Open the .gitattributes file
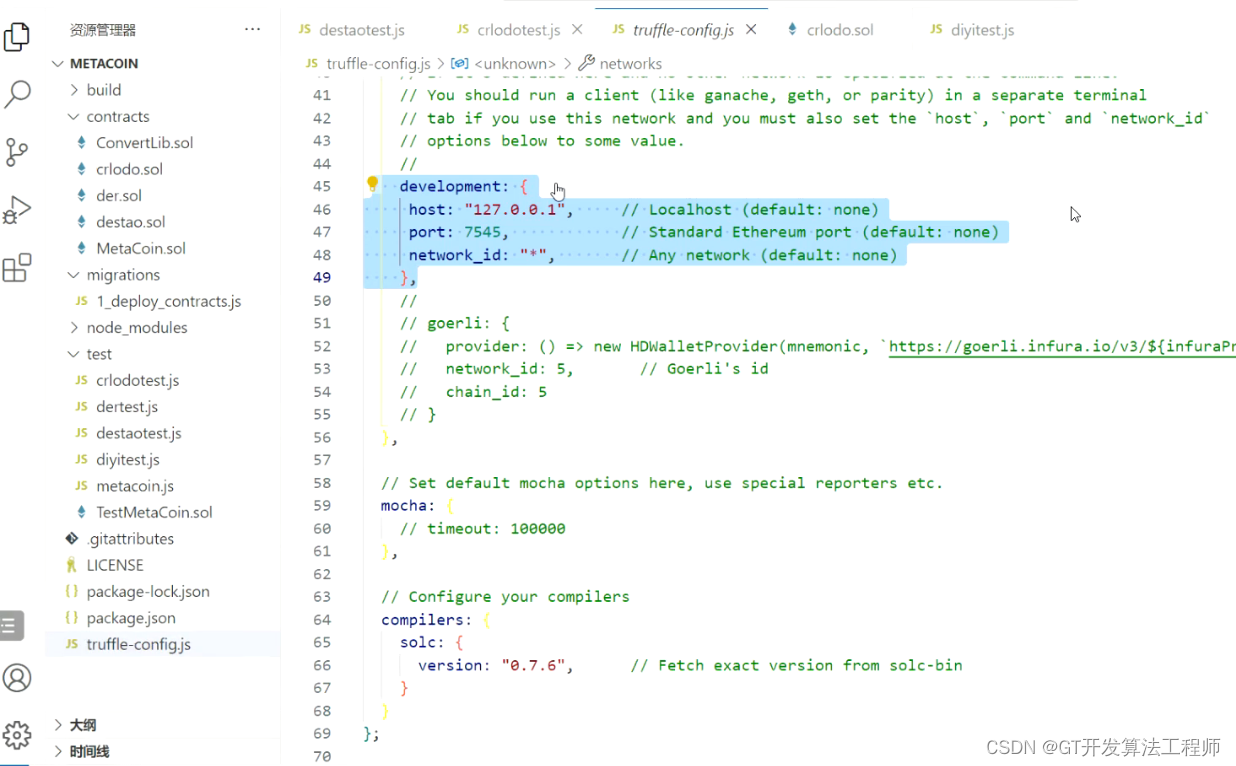This screenshot has height=766, width=1236. point(130,539)
